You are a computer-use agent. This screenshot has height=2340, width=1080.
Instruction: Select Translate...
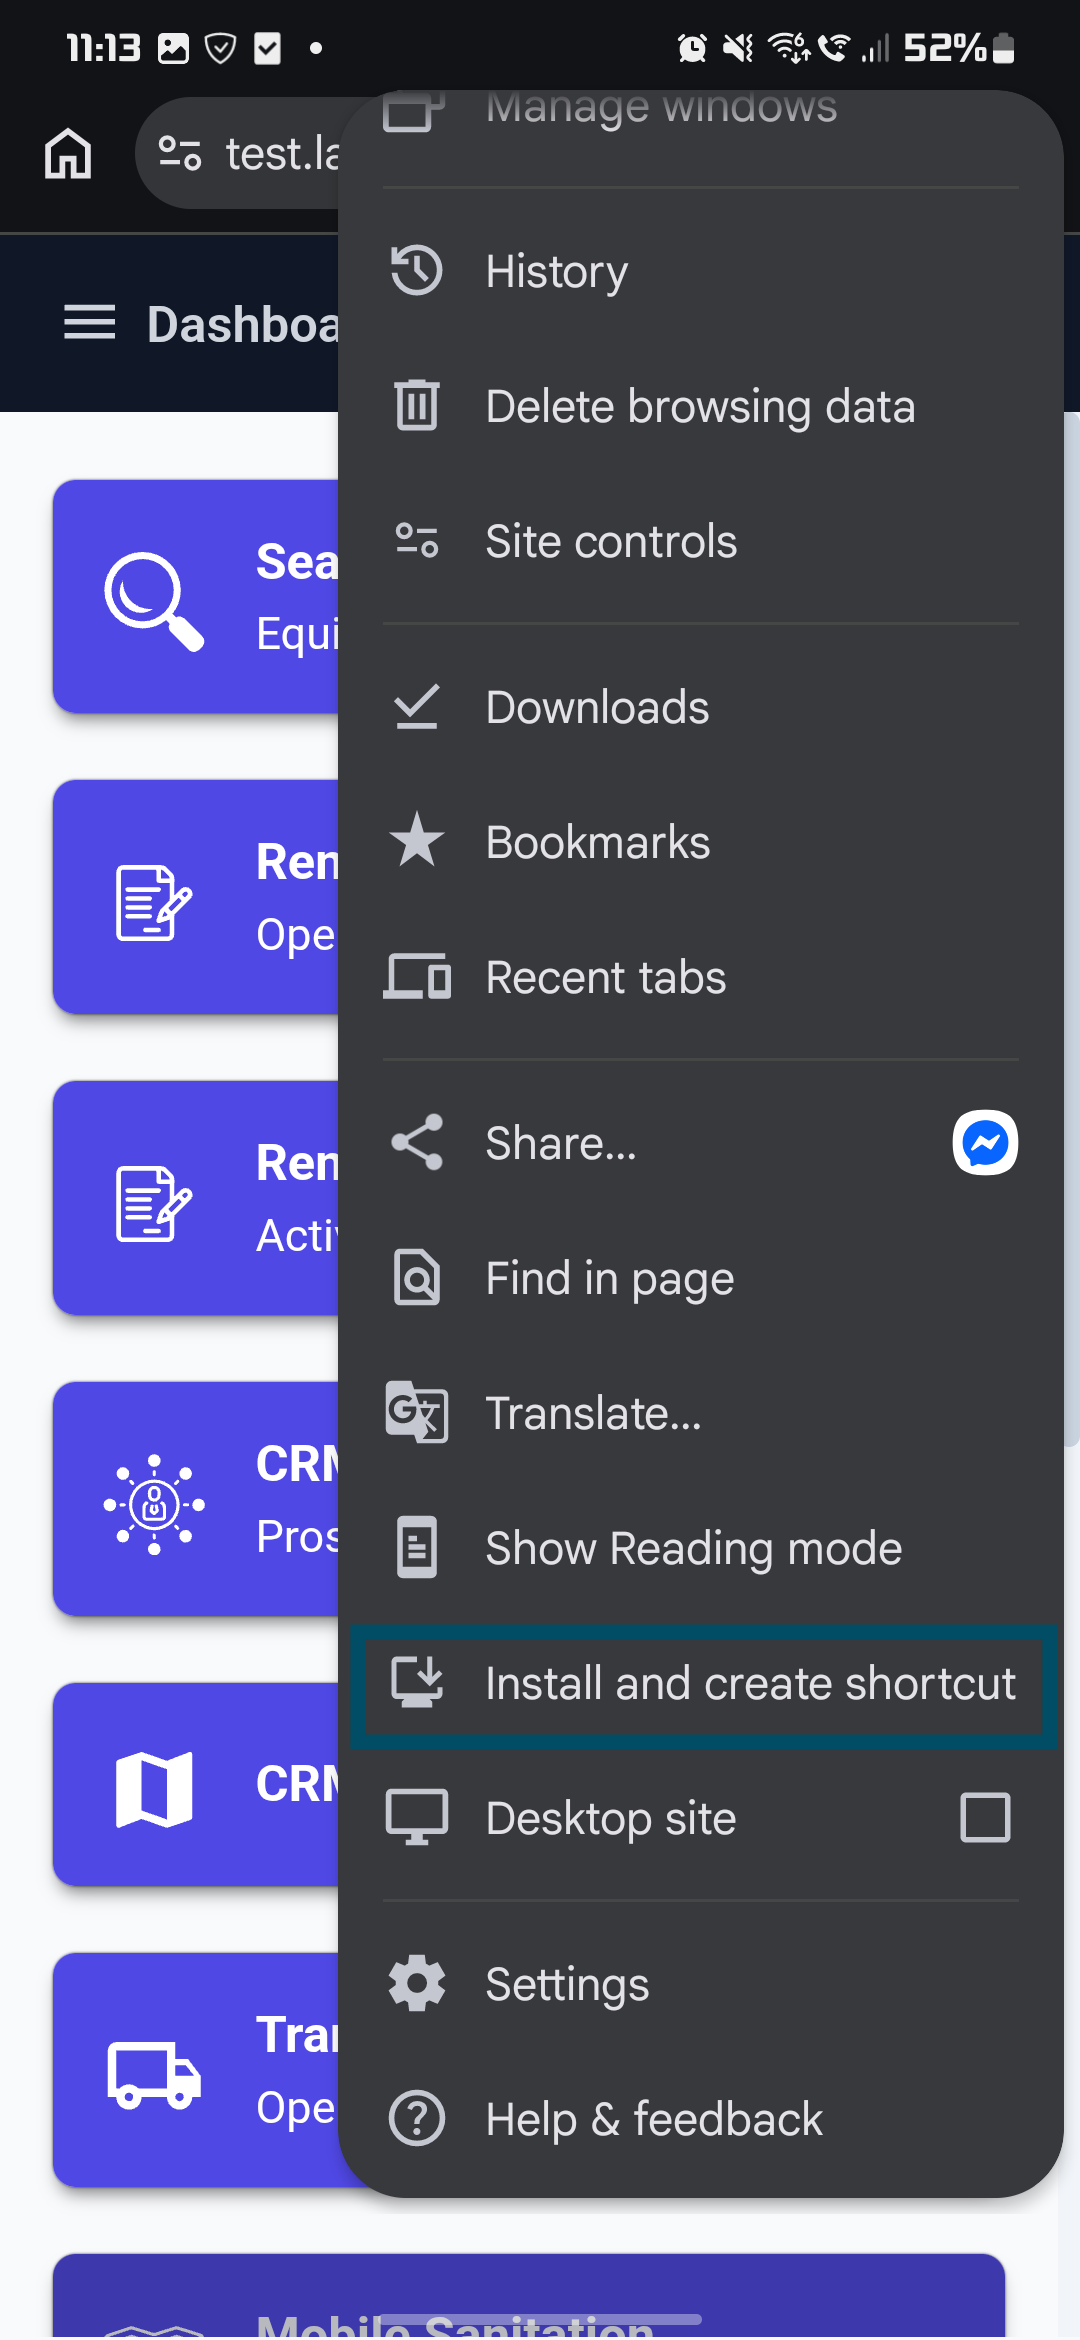(x=700, y=1413)
